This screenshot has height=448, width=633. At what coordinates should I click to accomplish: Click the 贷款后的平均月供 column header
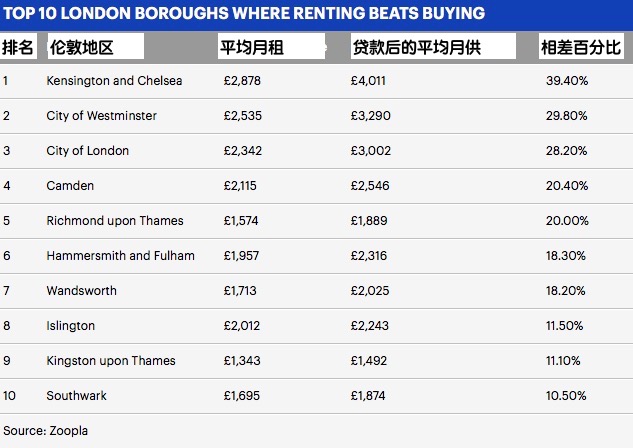coord(414,47)
